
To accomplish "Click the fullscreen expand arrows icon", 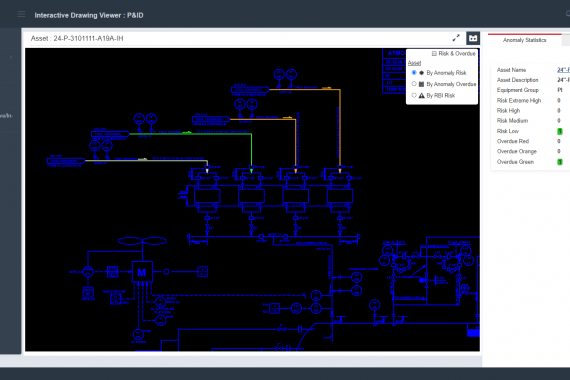I will coord(456,38).
